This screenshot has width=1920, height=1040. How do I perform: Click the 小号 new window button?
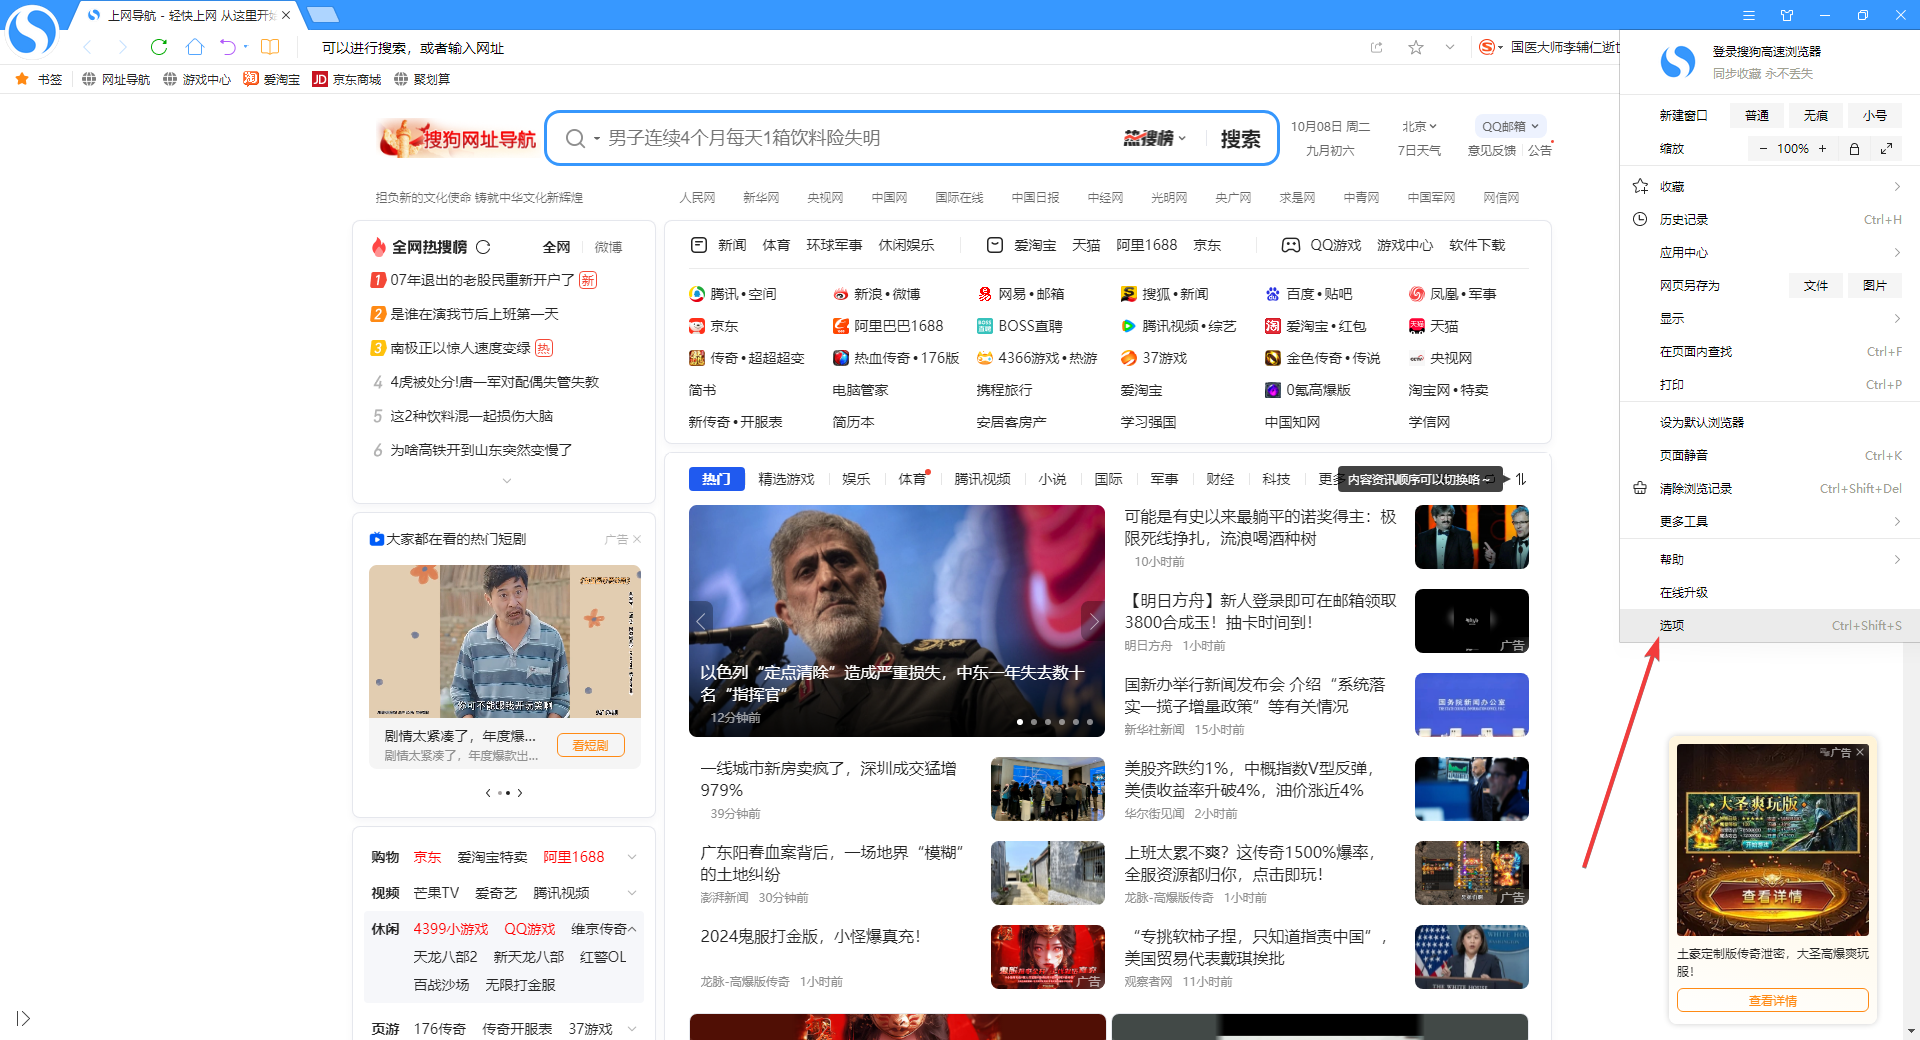click(x=1875, y=115)
